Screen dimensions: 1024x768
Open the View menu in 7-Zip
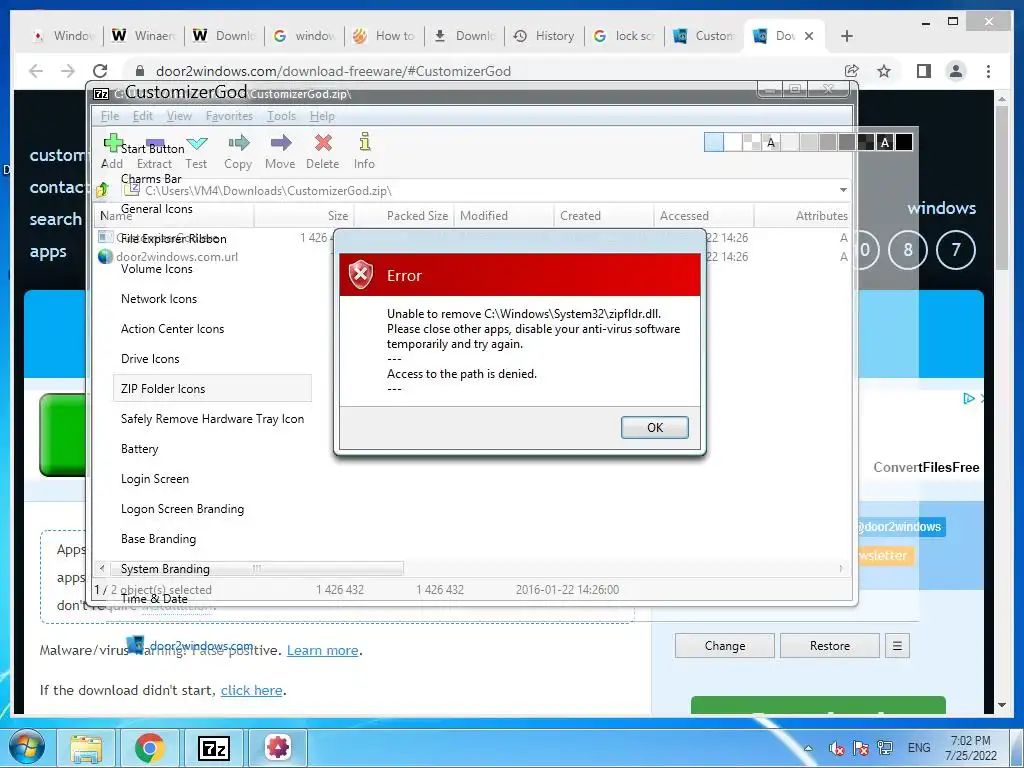click(179, 116)
